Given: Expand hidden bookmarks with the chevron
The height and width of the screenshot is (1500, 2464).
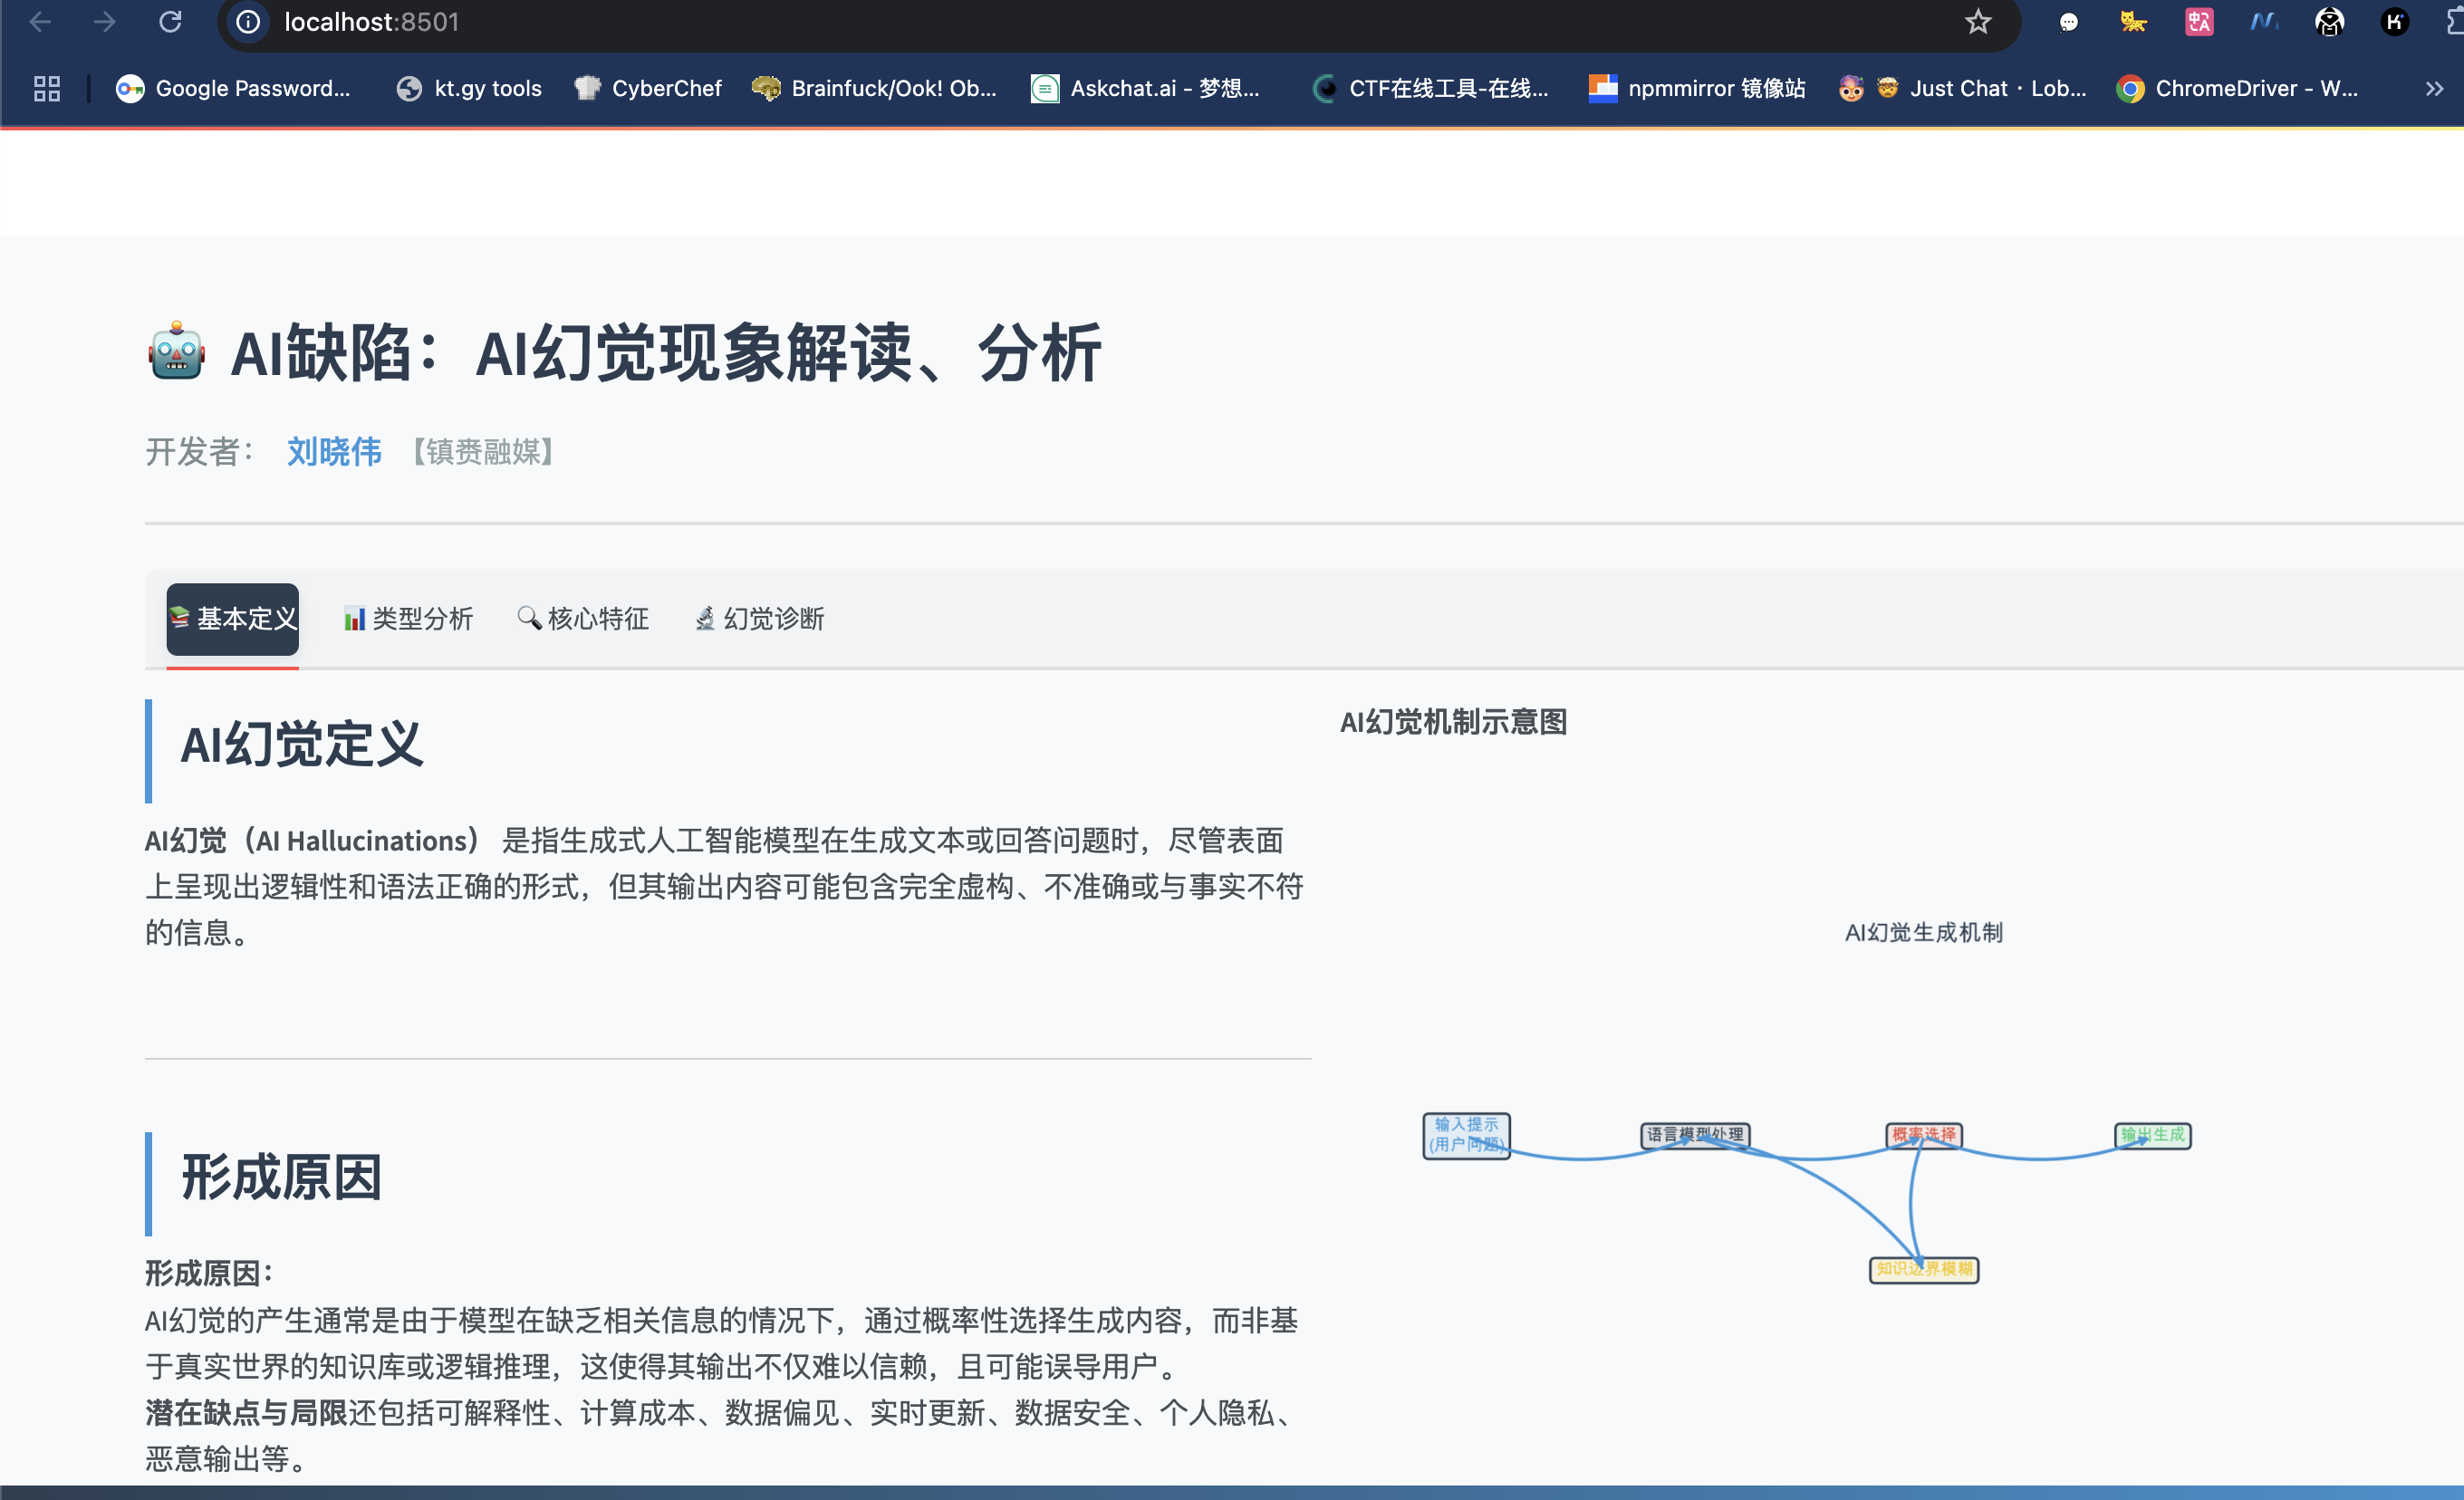Looking at the screenshot, I should coord(2434,89).
